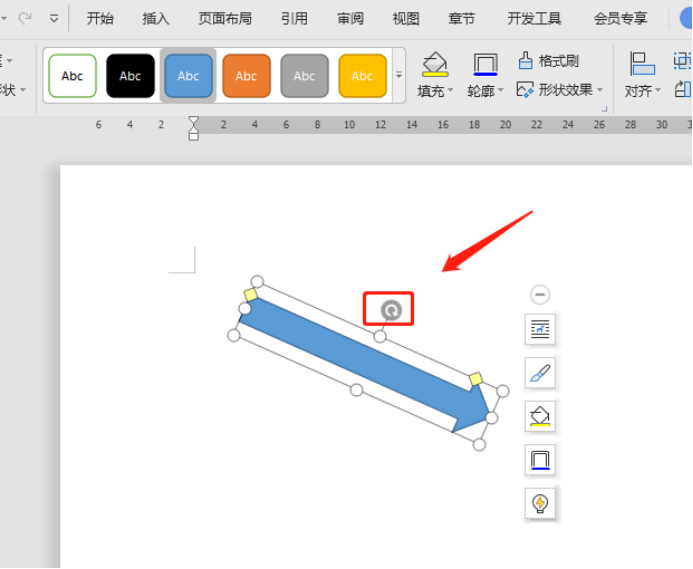Collapse the floating shape toolbar (minus icon)
This screenshot has height=569, width=693.
coord(540,294)
